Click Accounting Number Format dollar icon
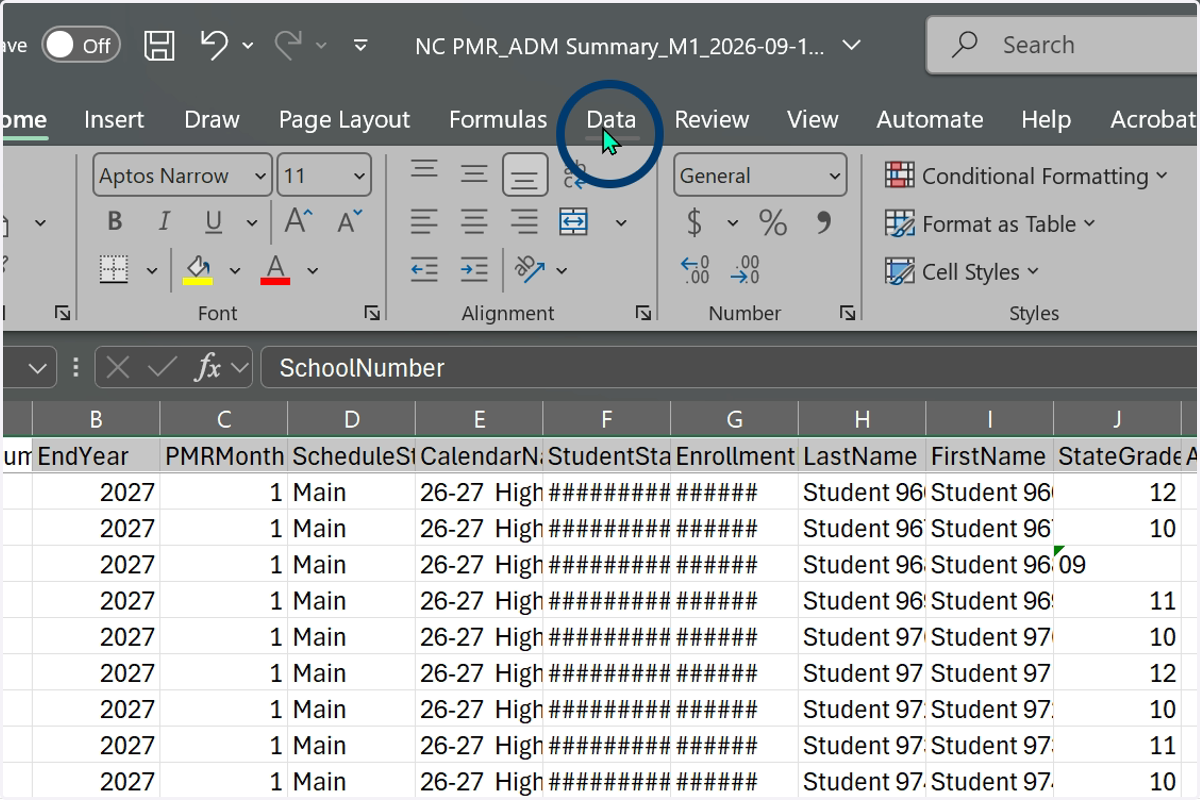This screenshot has height=800, width=1200. pyautogui.click(x=694, y=222)
